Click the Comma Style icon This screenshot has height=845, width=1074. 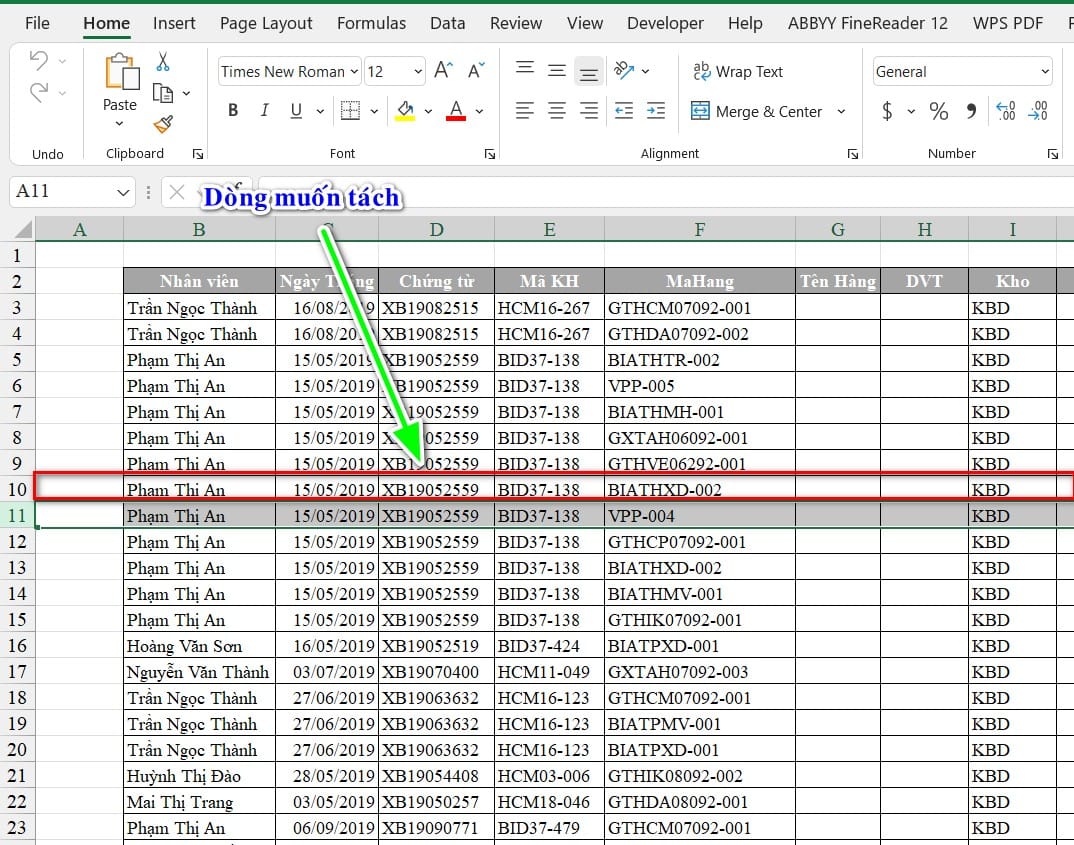(x=971, y=111)
